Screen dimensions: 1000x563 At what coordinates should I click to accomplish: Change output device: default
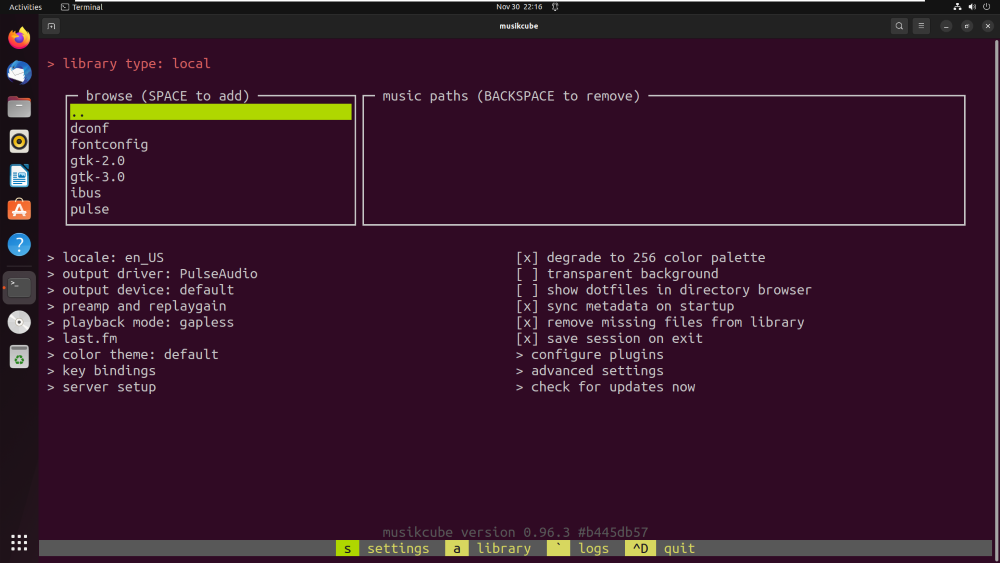[140, 289]
